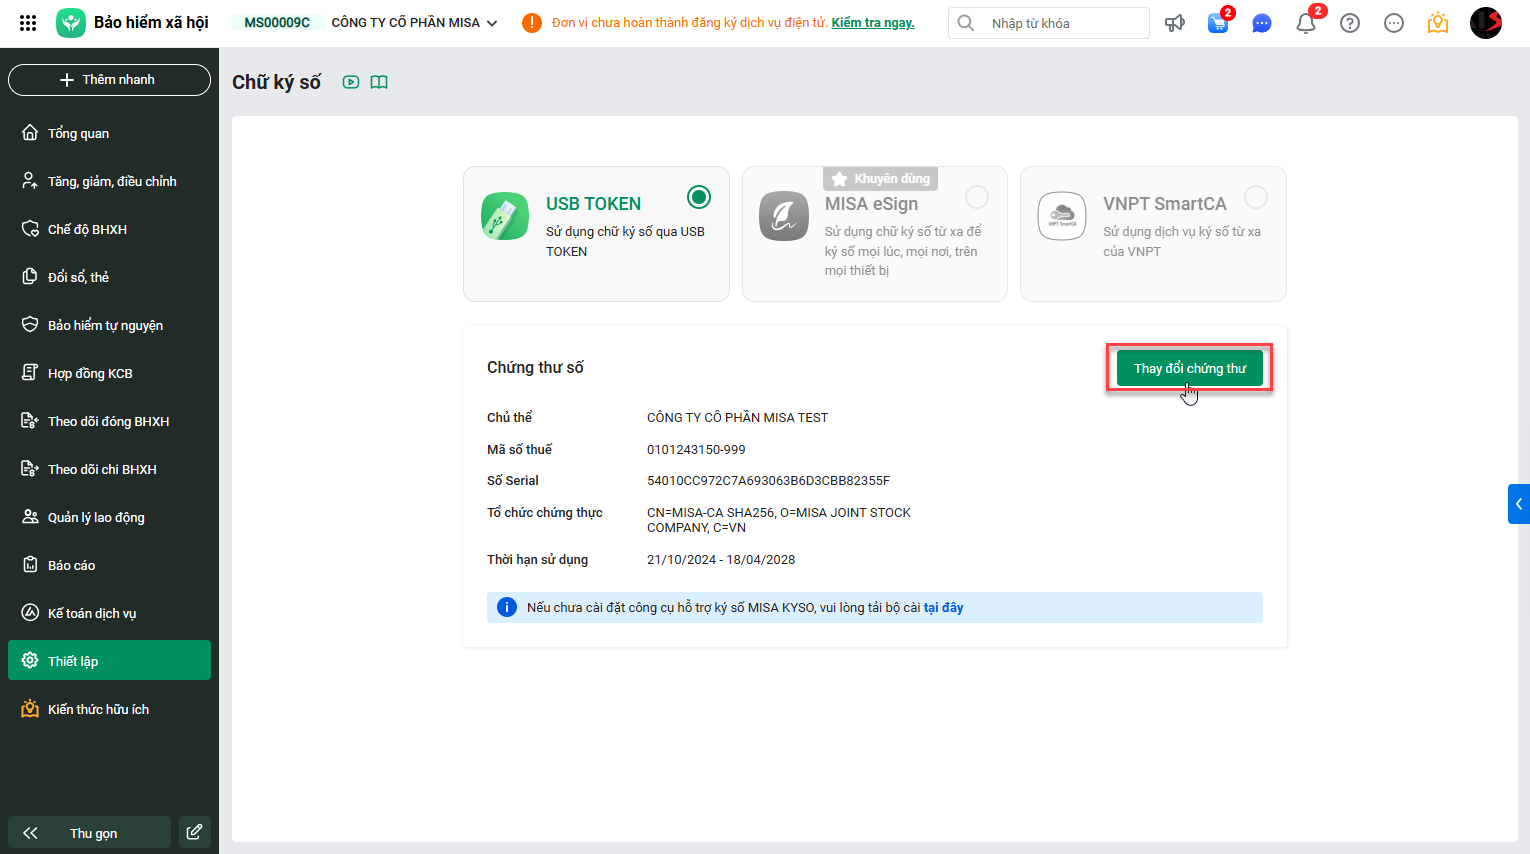Open Kiến thức hữu ích menu
This screenshot has width=1530, height=854.
[x=109, y=709]
